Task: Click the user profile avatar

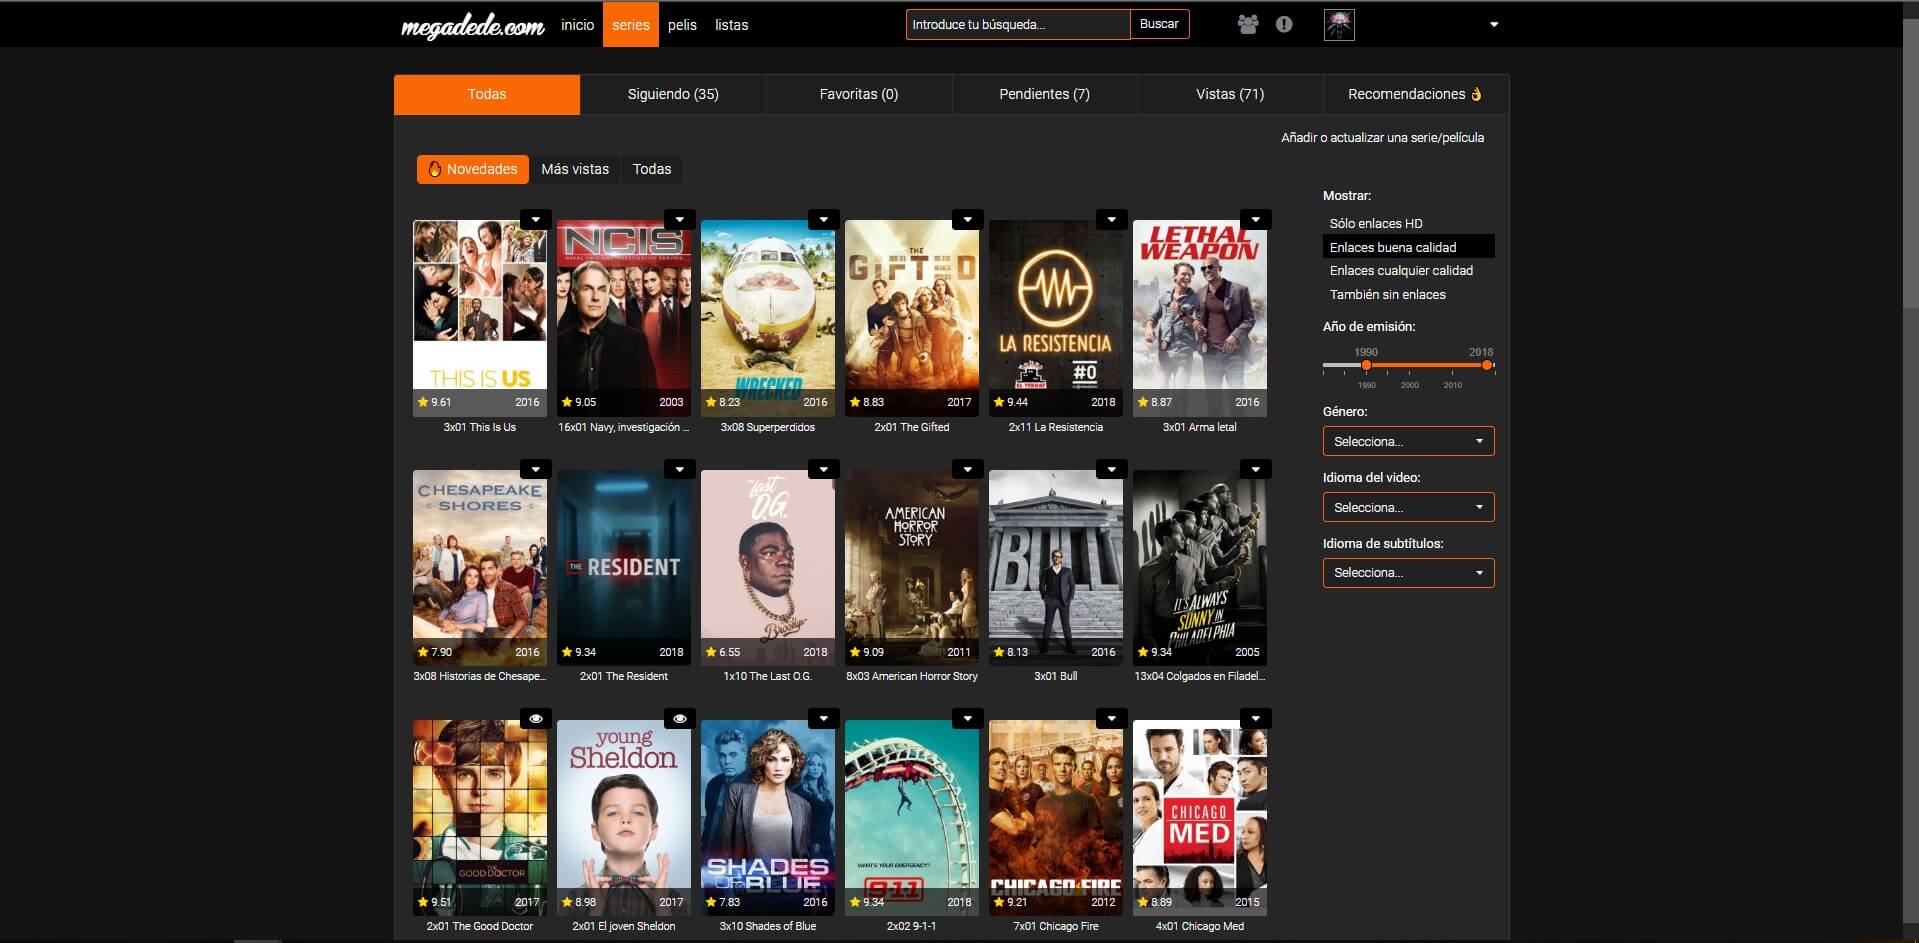Action: (x=1339, y=25)
